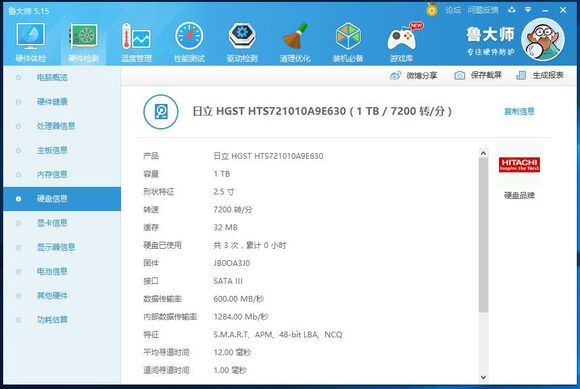
Task: Click the 600.00 MB/秒 transfer rate value
Action: pyautogui.click(x=239, y=299)
